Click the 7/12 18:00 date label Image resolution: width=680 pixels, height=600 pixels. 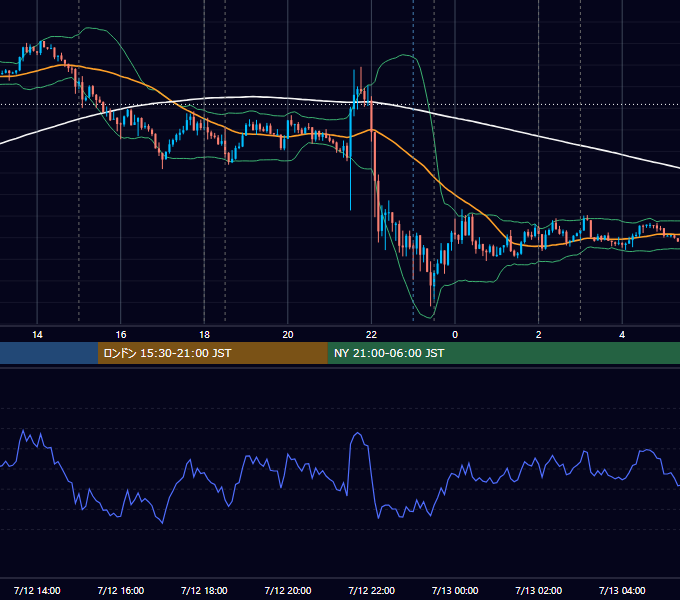click(x=204, y=590)
